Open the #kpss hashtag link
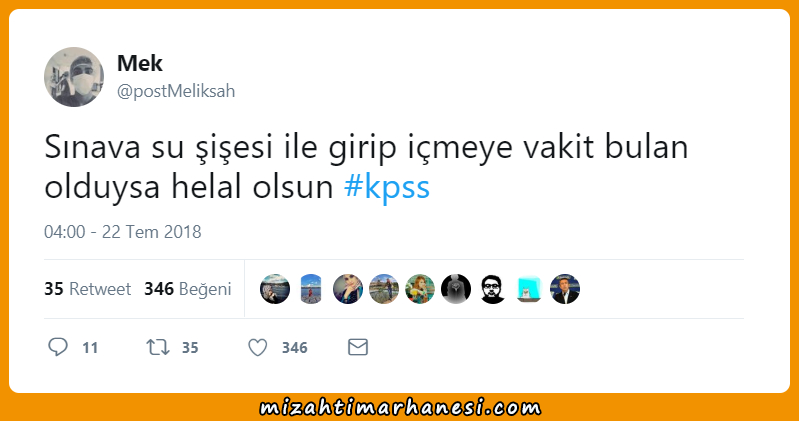Image resolution: width=799 pixels, height=421 pixels. tap(387, 187)
